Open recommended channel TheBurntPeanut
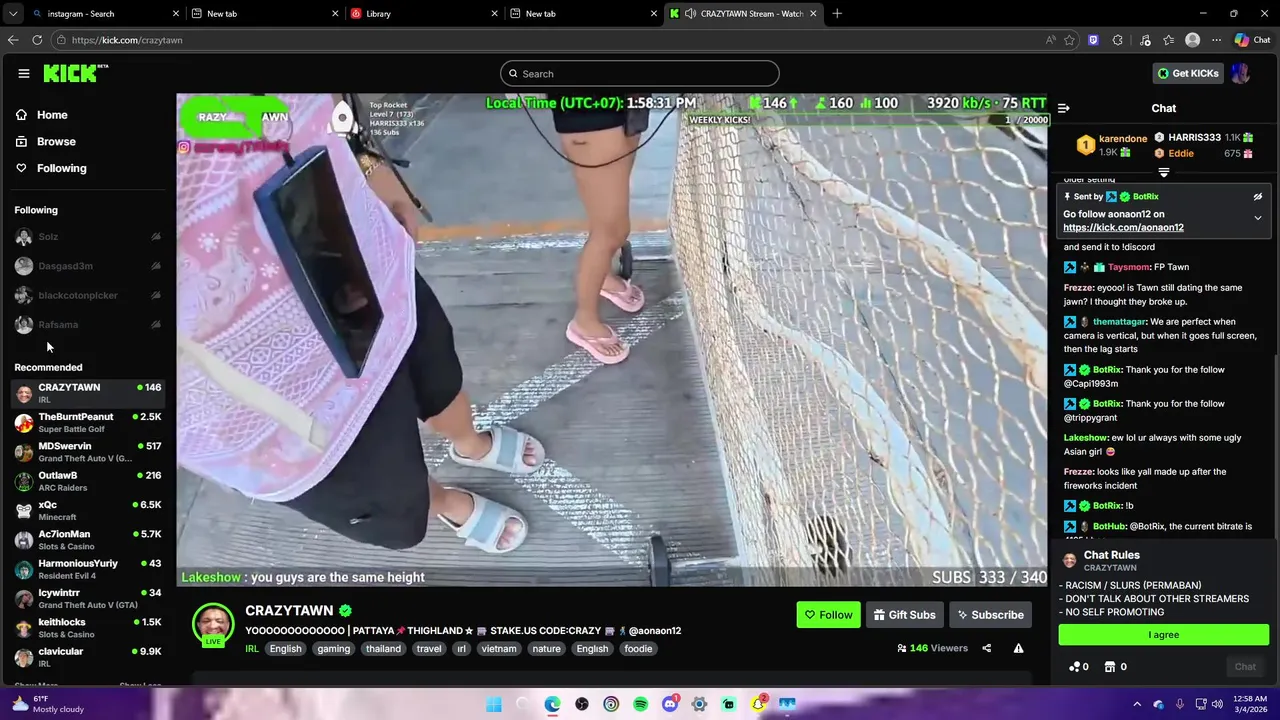Screen dimensions: 1280x720 (x=88, y=422)
